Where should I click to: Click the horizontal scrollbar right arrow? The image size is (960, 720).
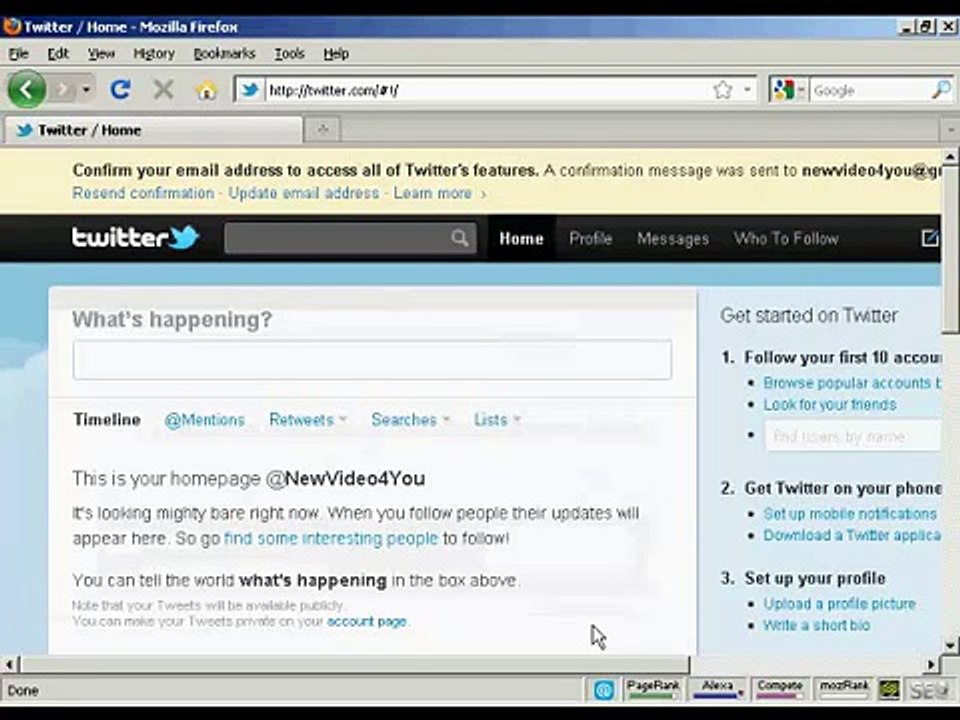pos(931,664)
